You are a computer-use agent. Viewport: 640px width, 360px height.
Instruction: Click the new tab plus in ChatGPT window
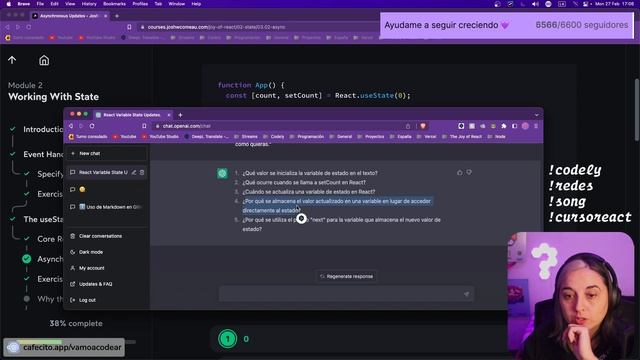pyautogui.click(x=180, y=115)
